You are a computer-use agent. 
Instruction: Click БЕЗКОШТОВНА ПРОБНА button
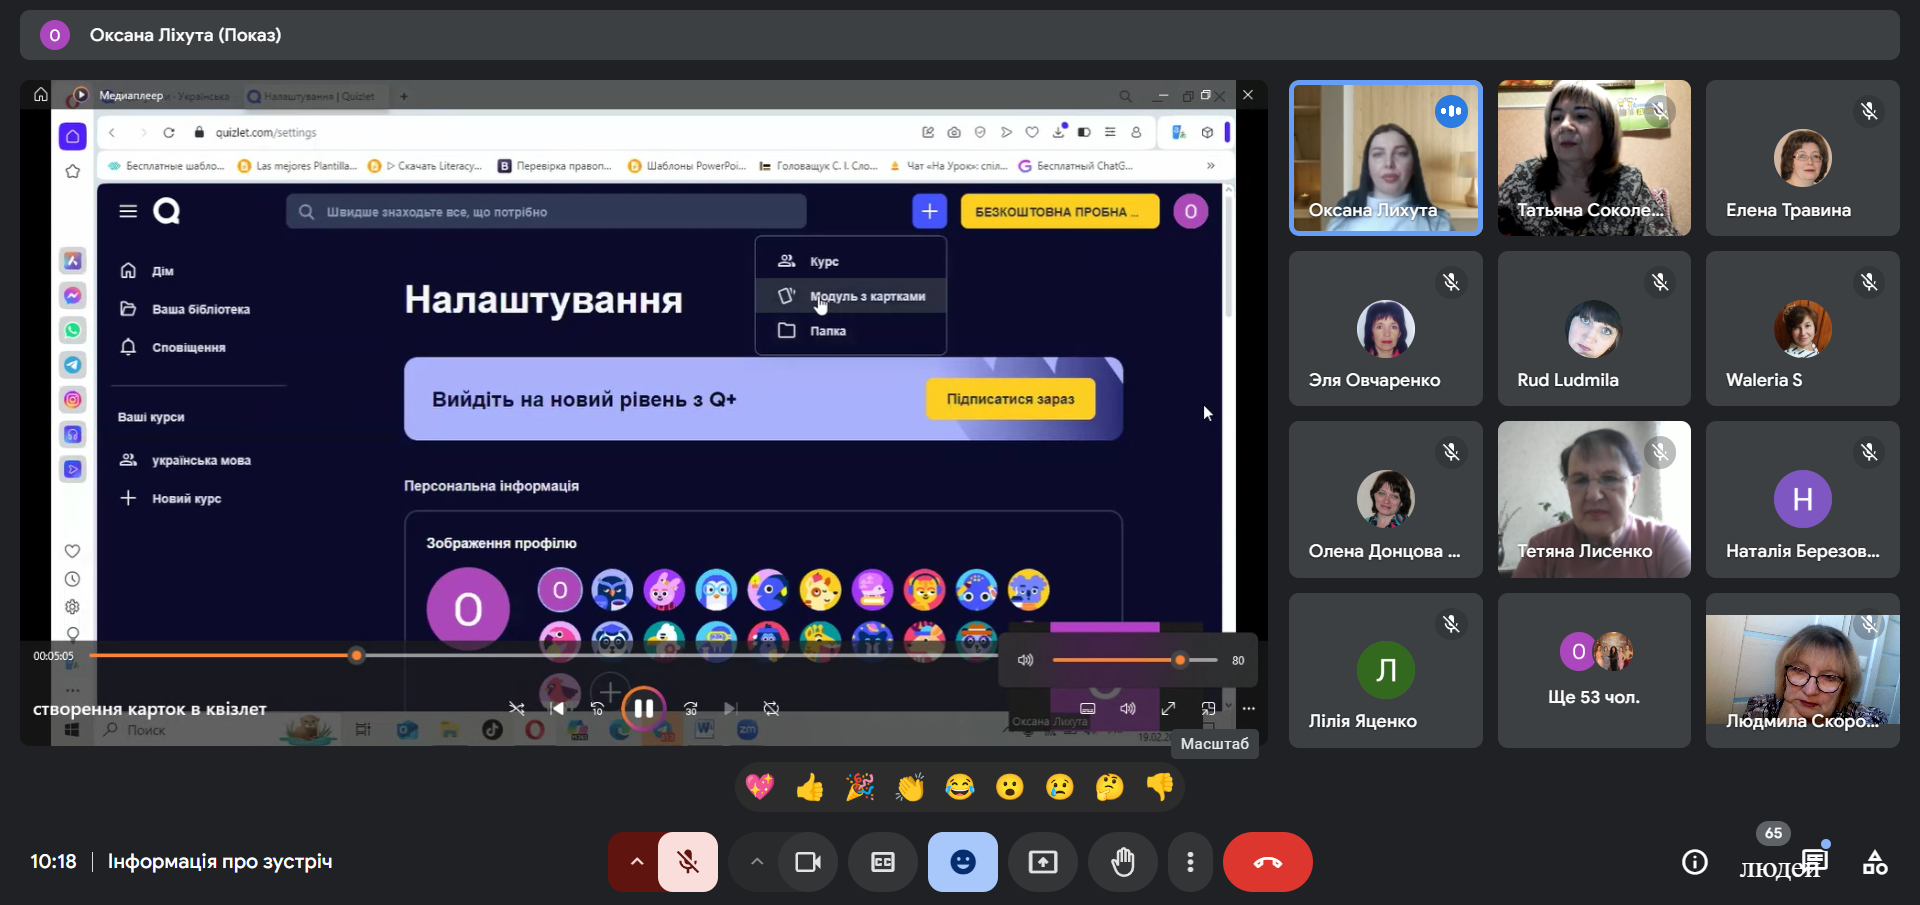tap(1060, 211)
